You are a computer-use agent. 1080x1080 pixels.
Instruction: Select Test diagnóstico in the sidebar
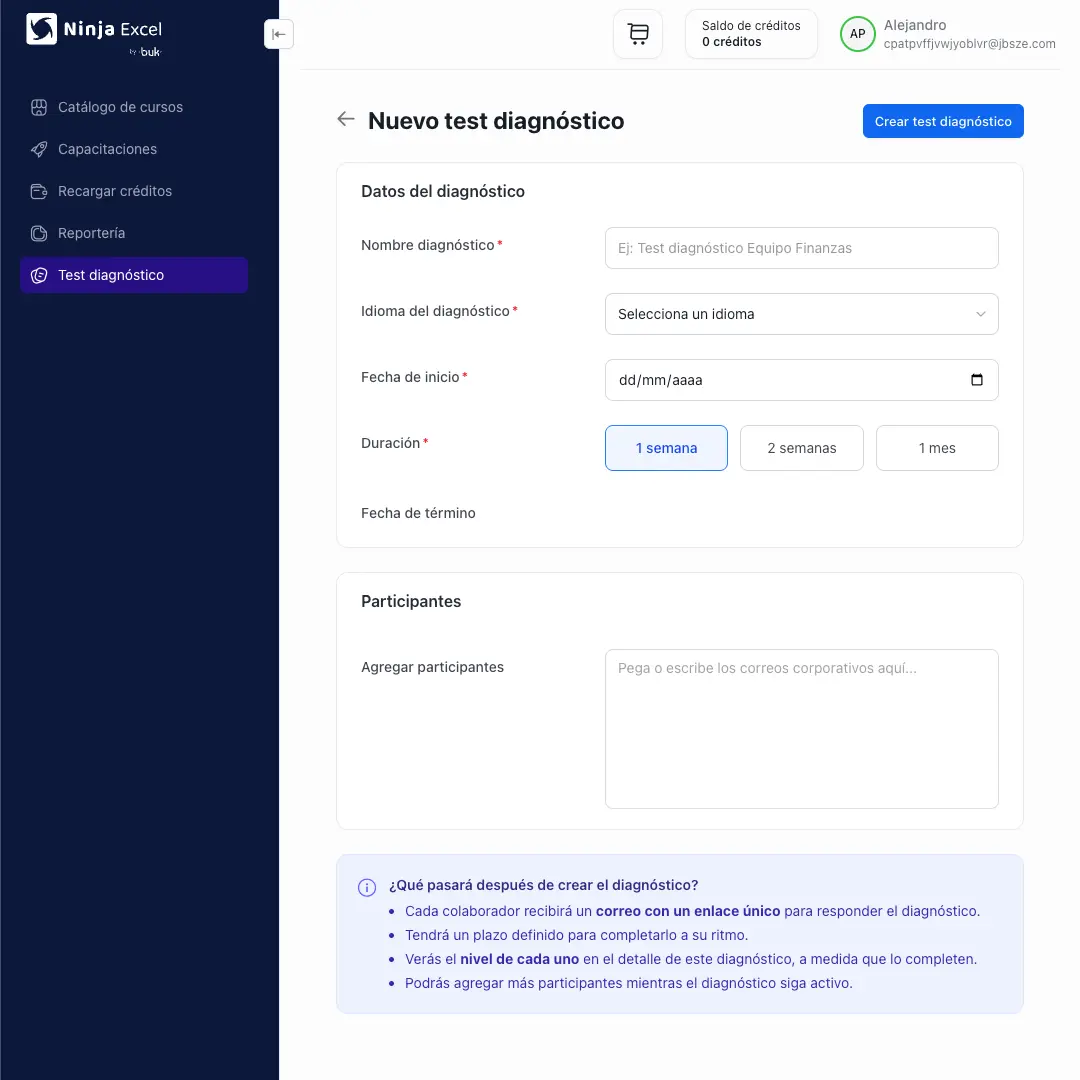(x=134, y=276)
